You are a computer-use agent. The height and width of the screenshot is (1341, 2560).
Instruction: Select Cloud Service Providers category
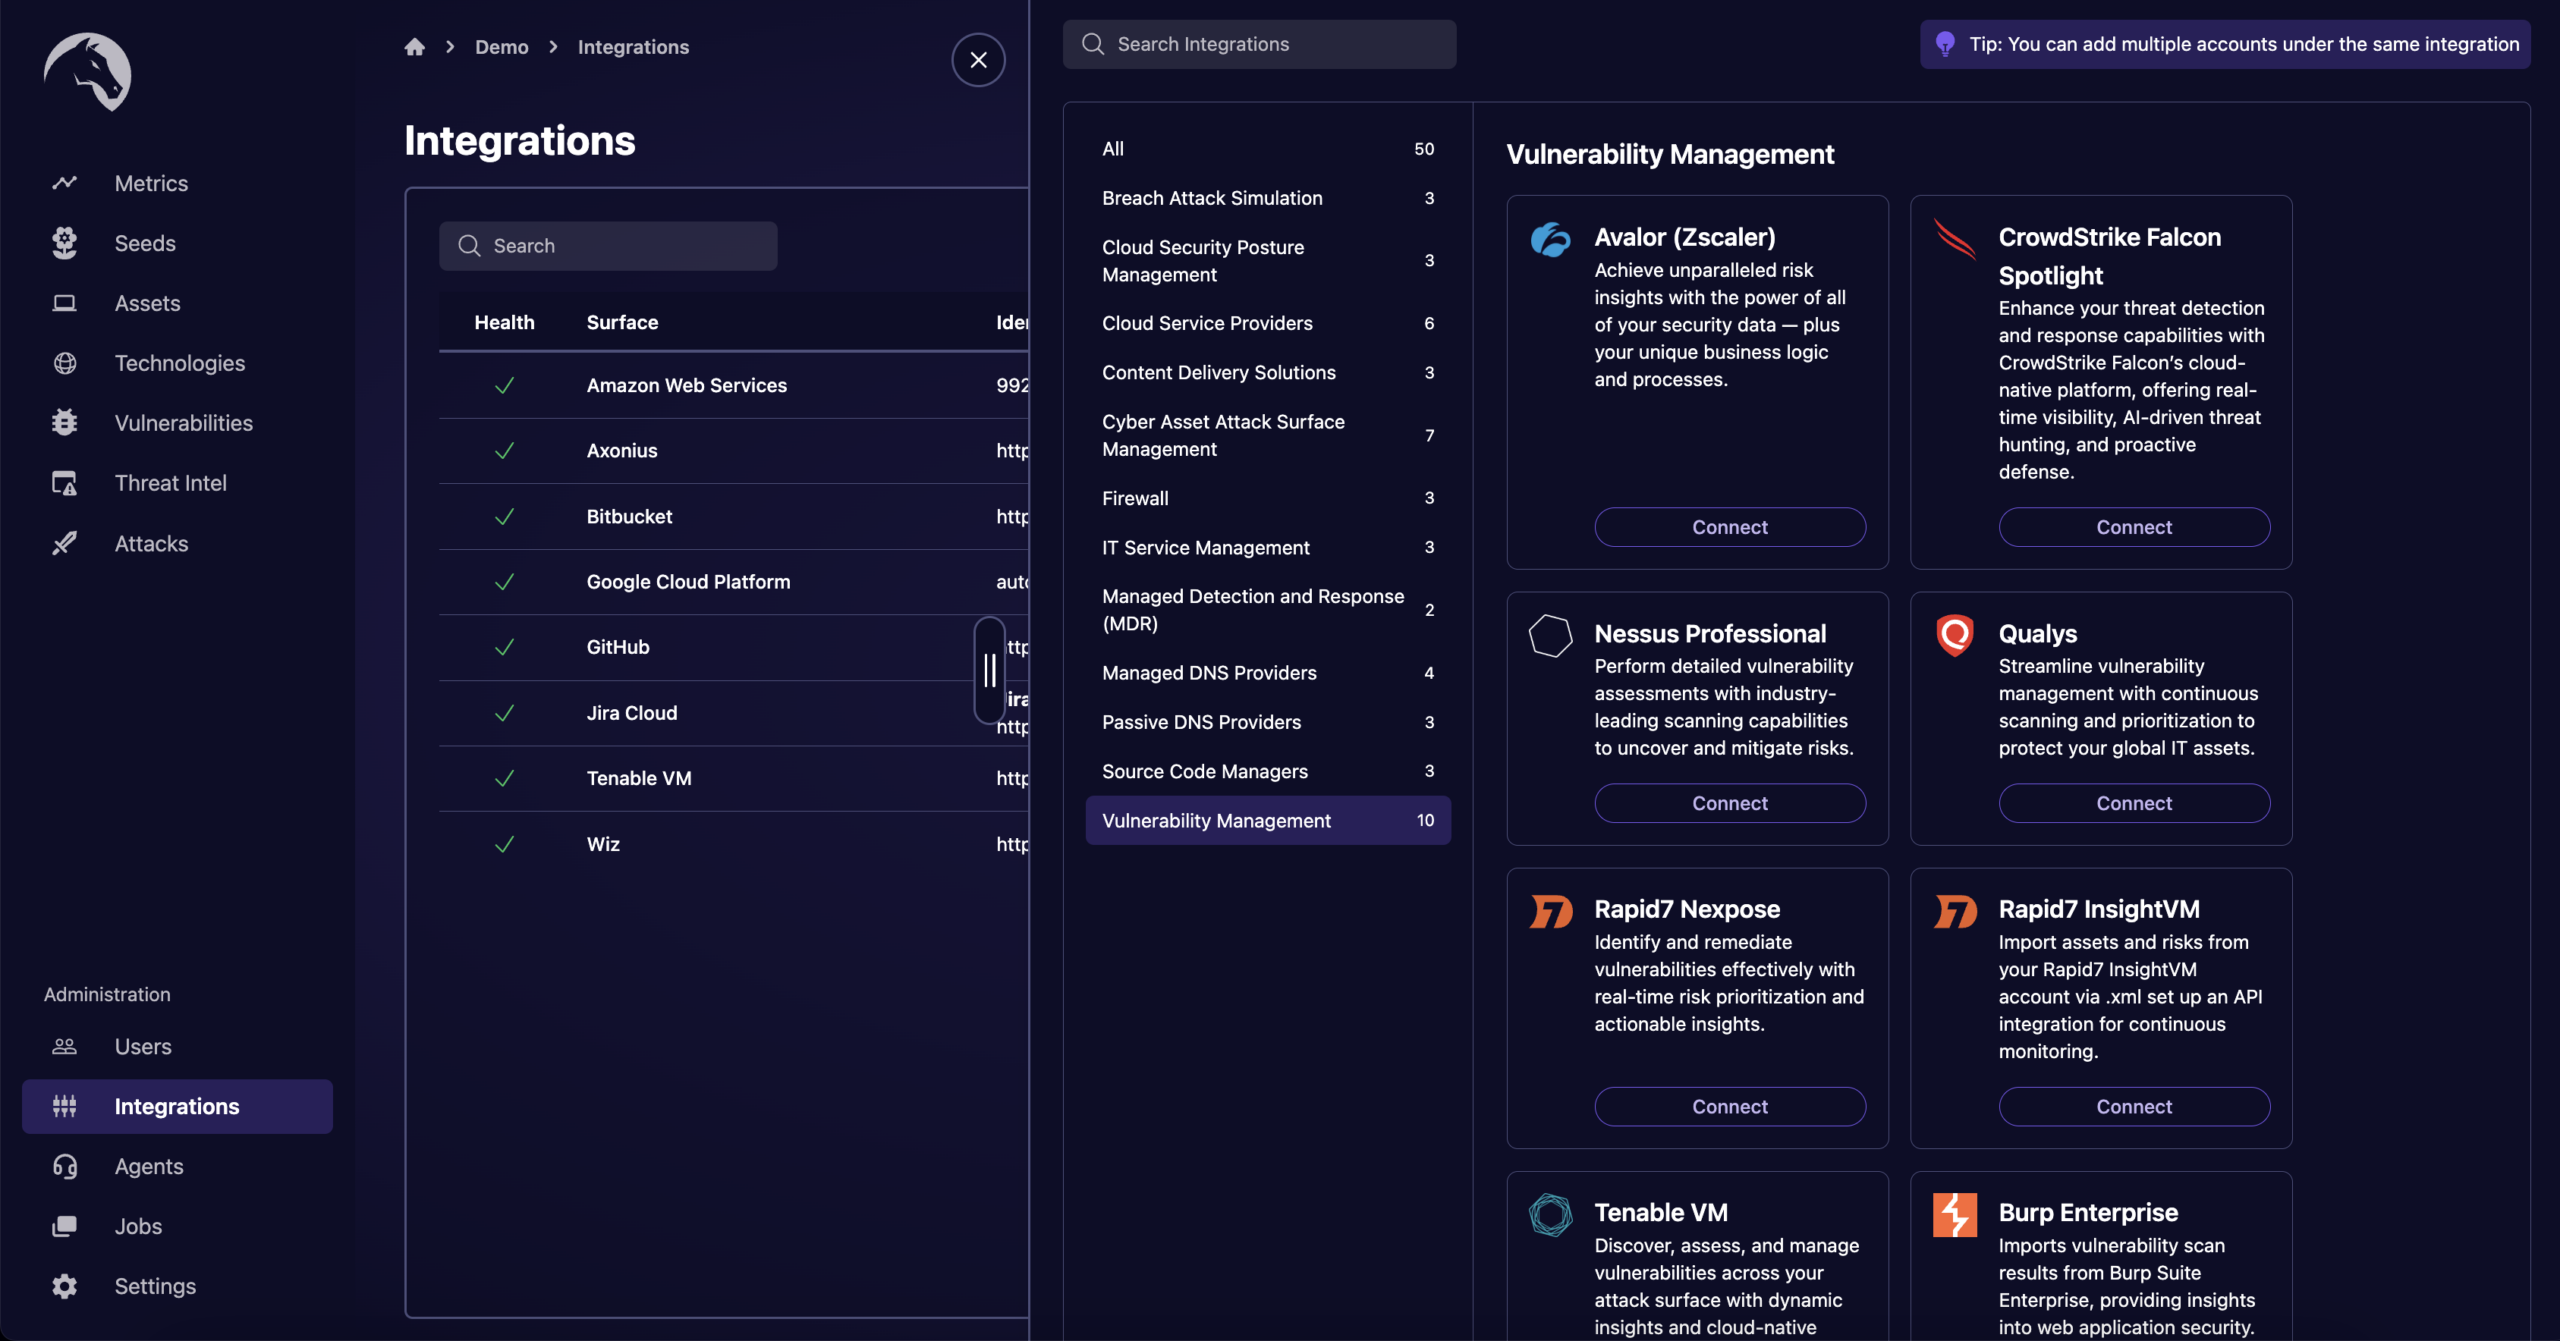pos(1268,323)
